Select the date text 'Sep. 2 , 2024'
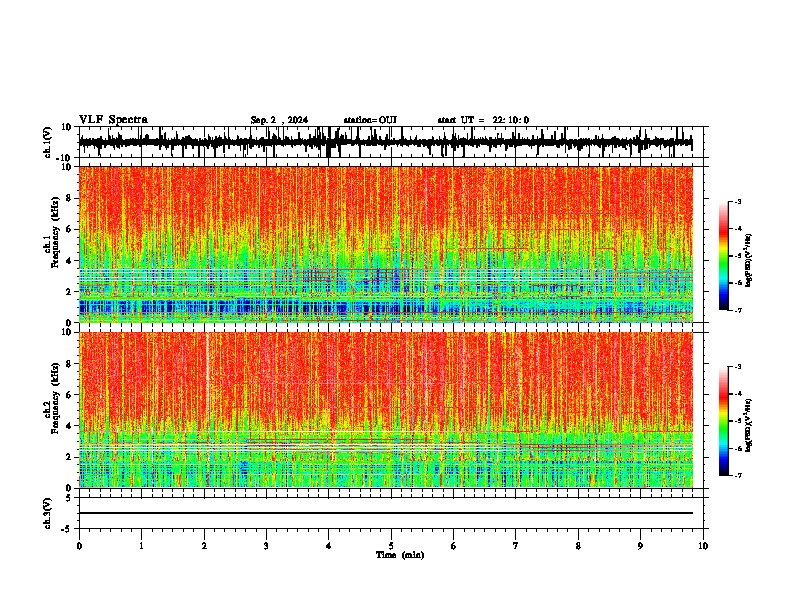 (279, 120)
